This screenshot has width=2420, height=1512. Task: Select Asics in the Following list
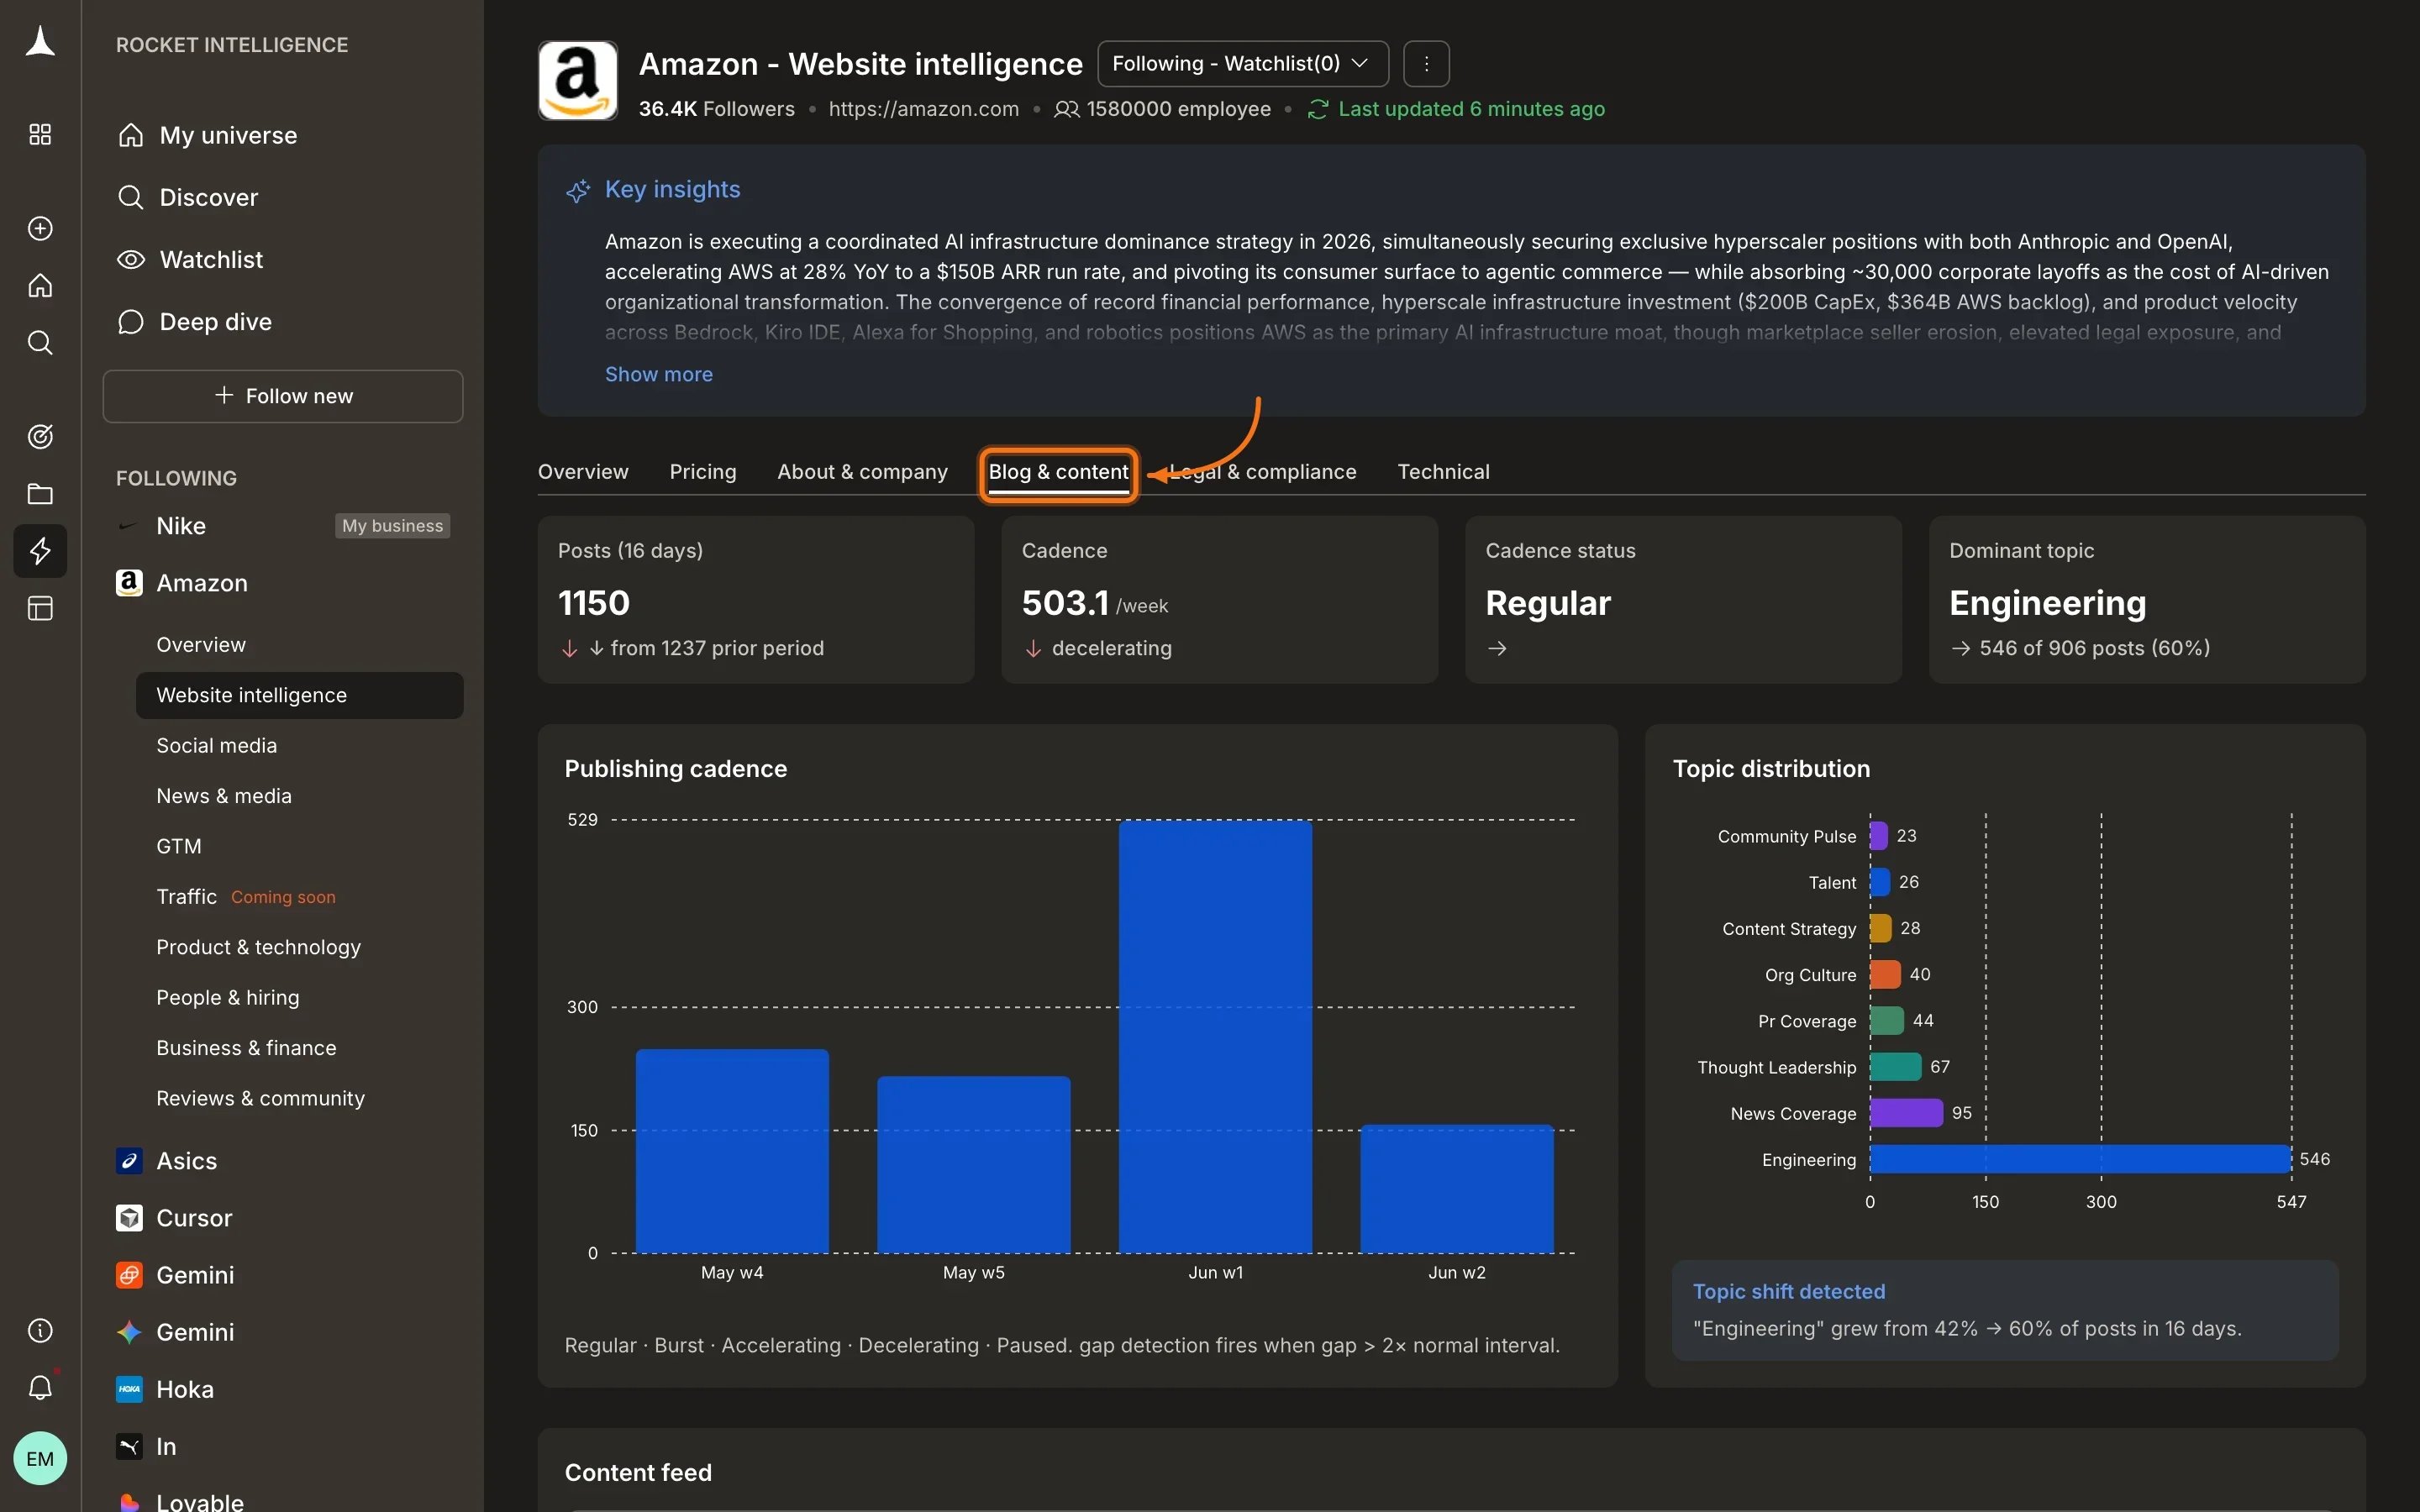187,1161
